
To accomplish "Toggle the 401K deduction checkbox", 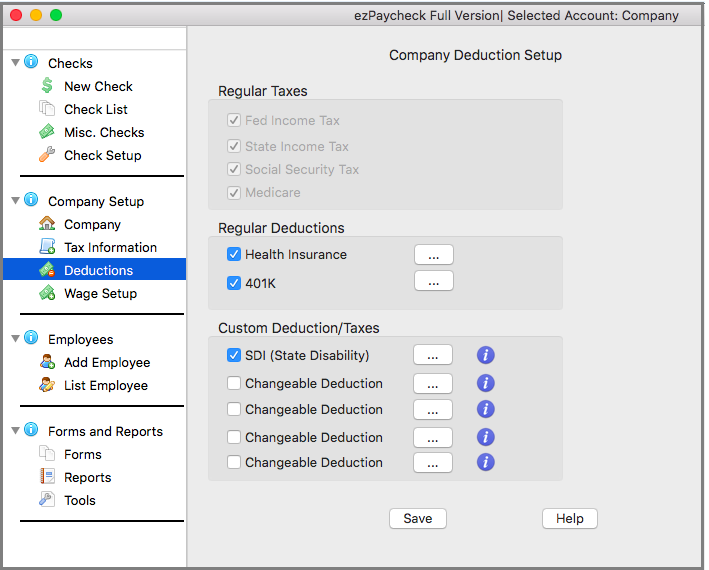I will [234, 283].
